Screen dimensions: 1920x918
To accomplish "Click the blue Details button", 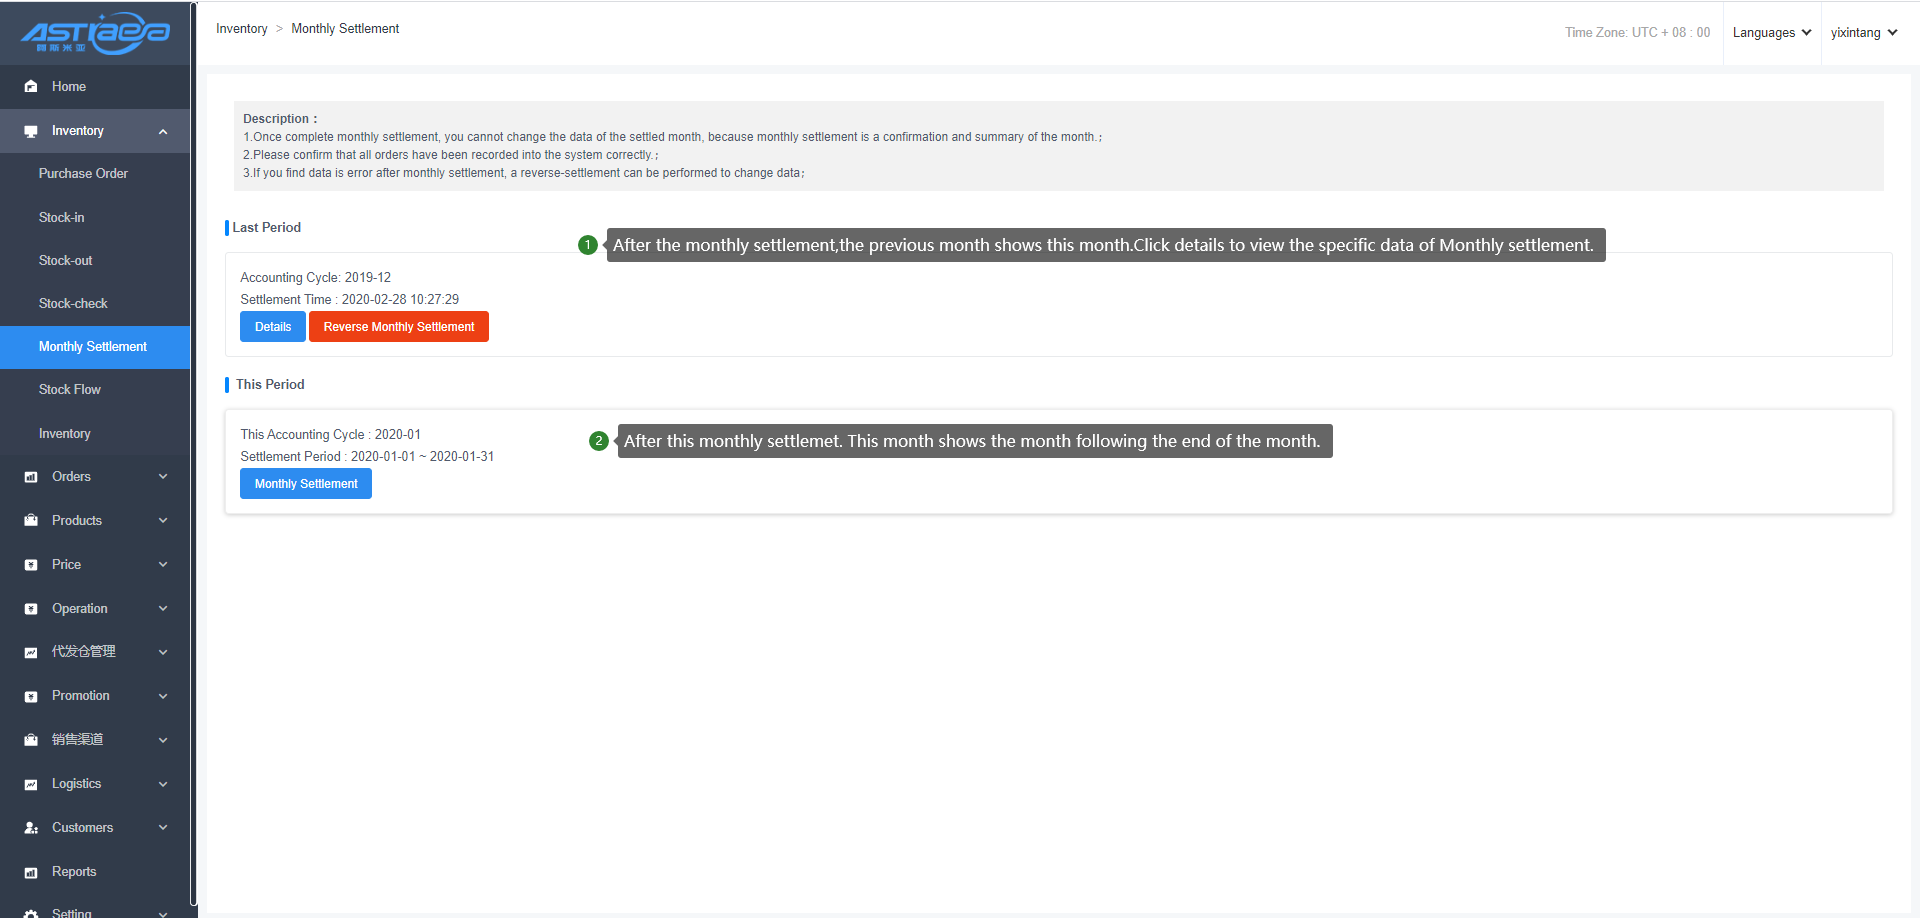I will [x=272, y=327].
